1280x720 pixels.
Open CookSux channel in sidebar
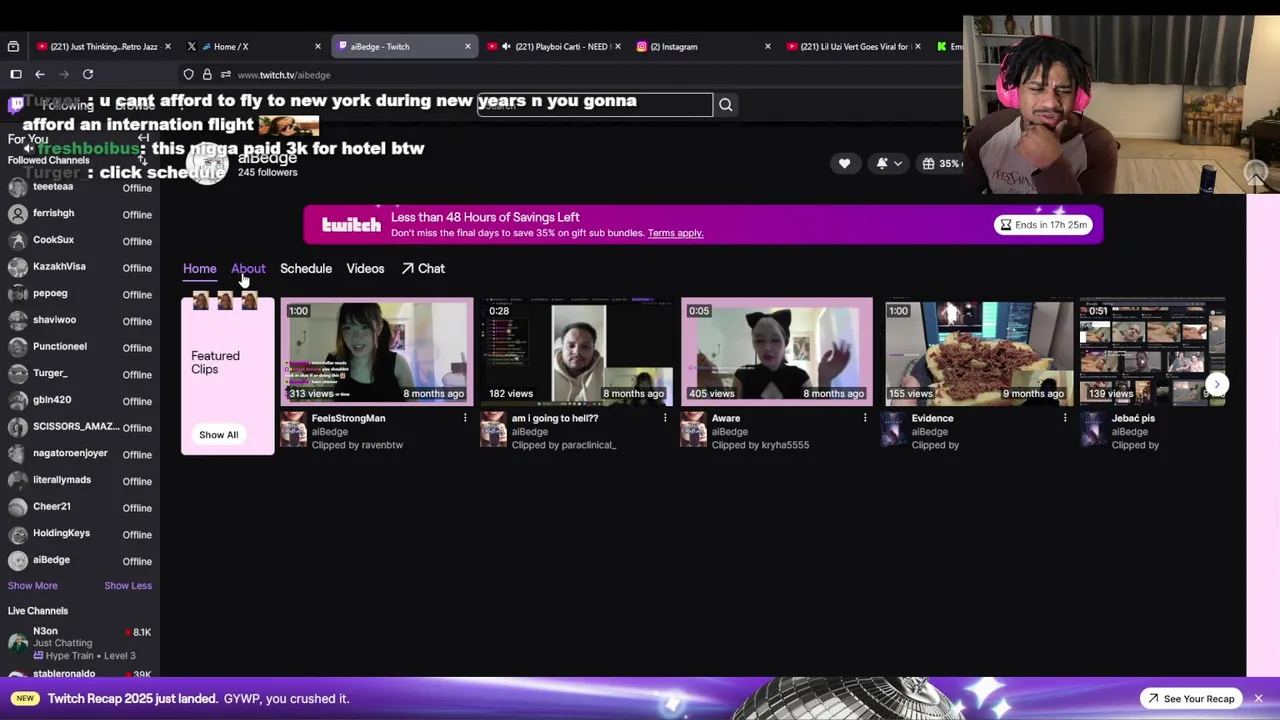pyautogui.click(x=80, y=240)
